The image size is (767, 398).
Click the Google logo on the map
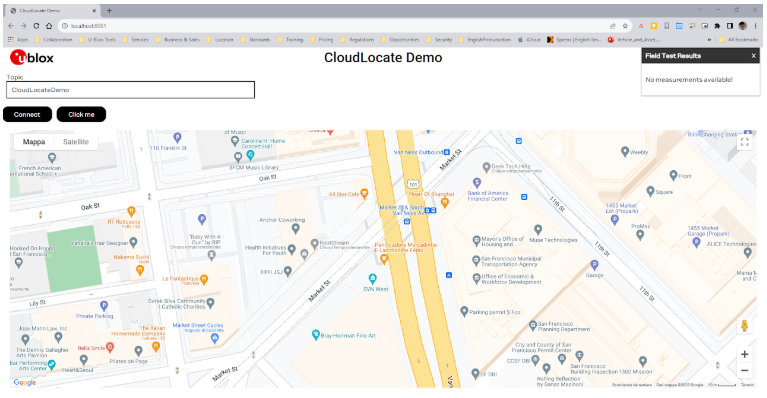24,382
